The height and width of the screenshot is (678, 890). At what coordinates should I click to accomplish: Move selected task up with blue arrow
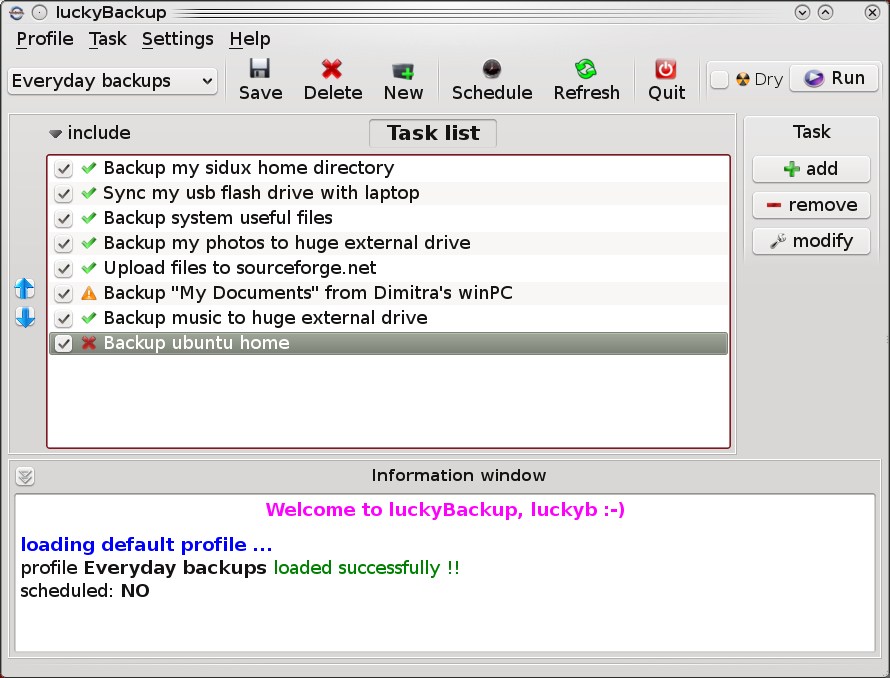(x=24, y=289)
